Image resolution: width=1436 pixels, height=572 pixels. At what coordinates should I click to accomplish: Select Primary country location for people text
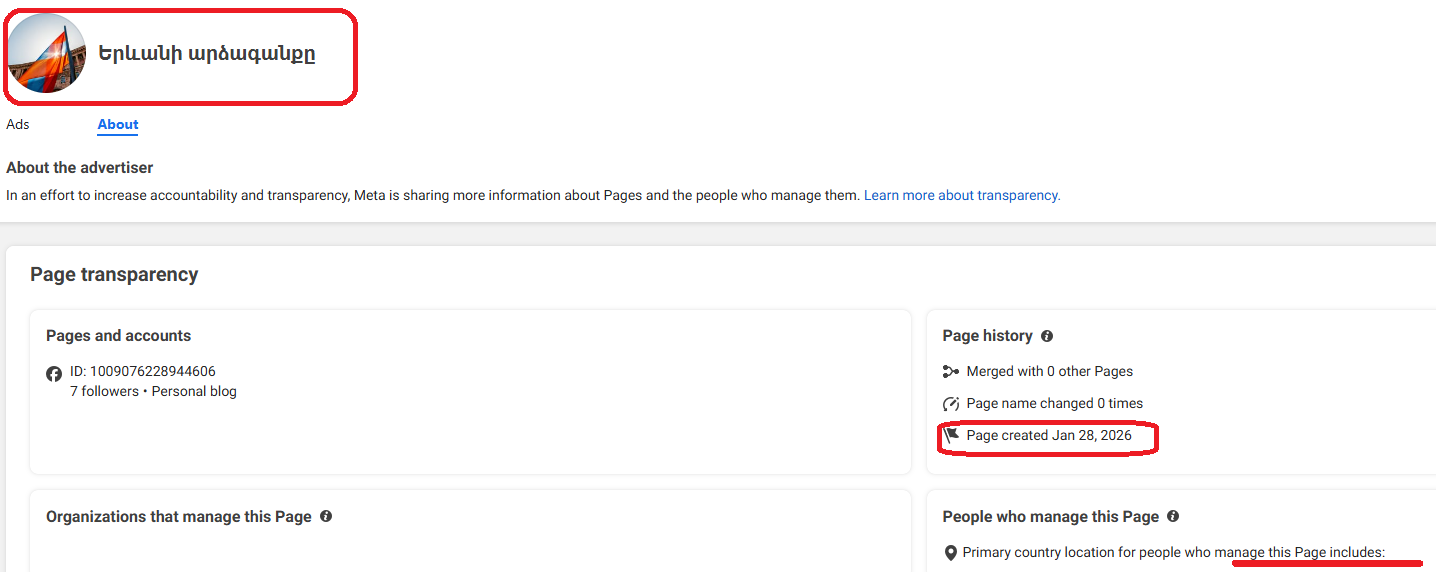click(x=1173, y=552)
